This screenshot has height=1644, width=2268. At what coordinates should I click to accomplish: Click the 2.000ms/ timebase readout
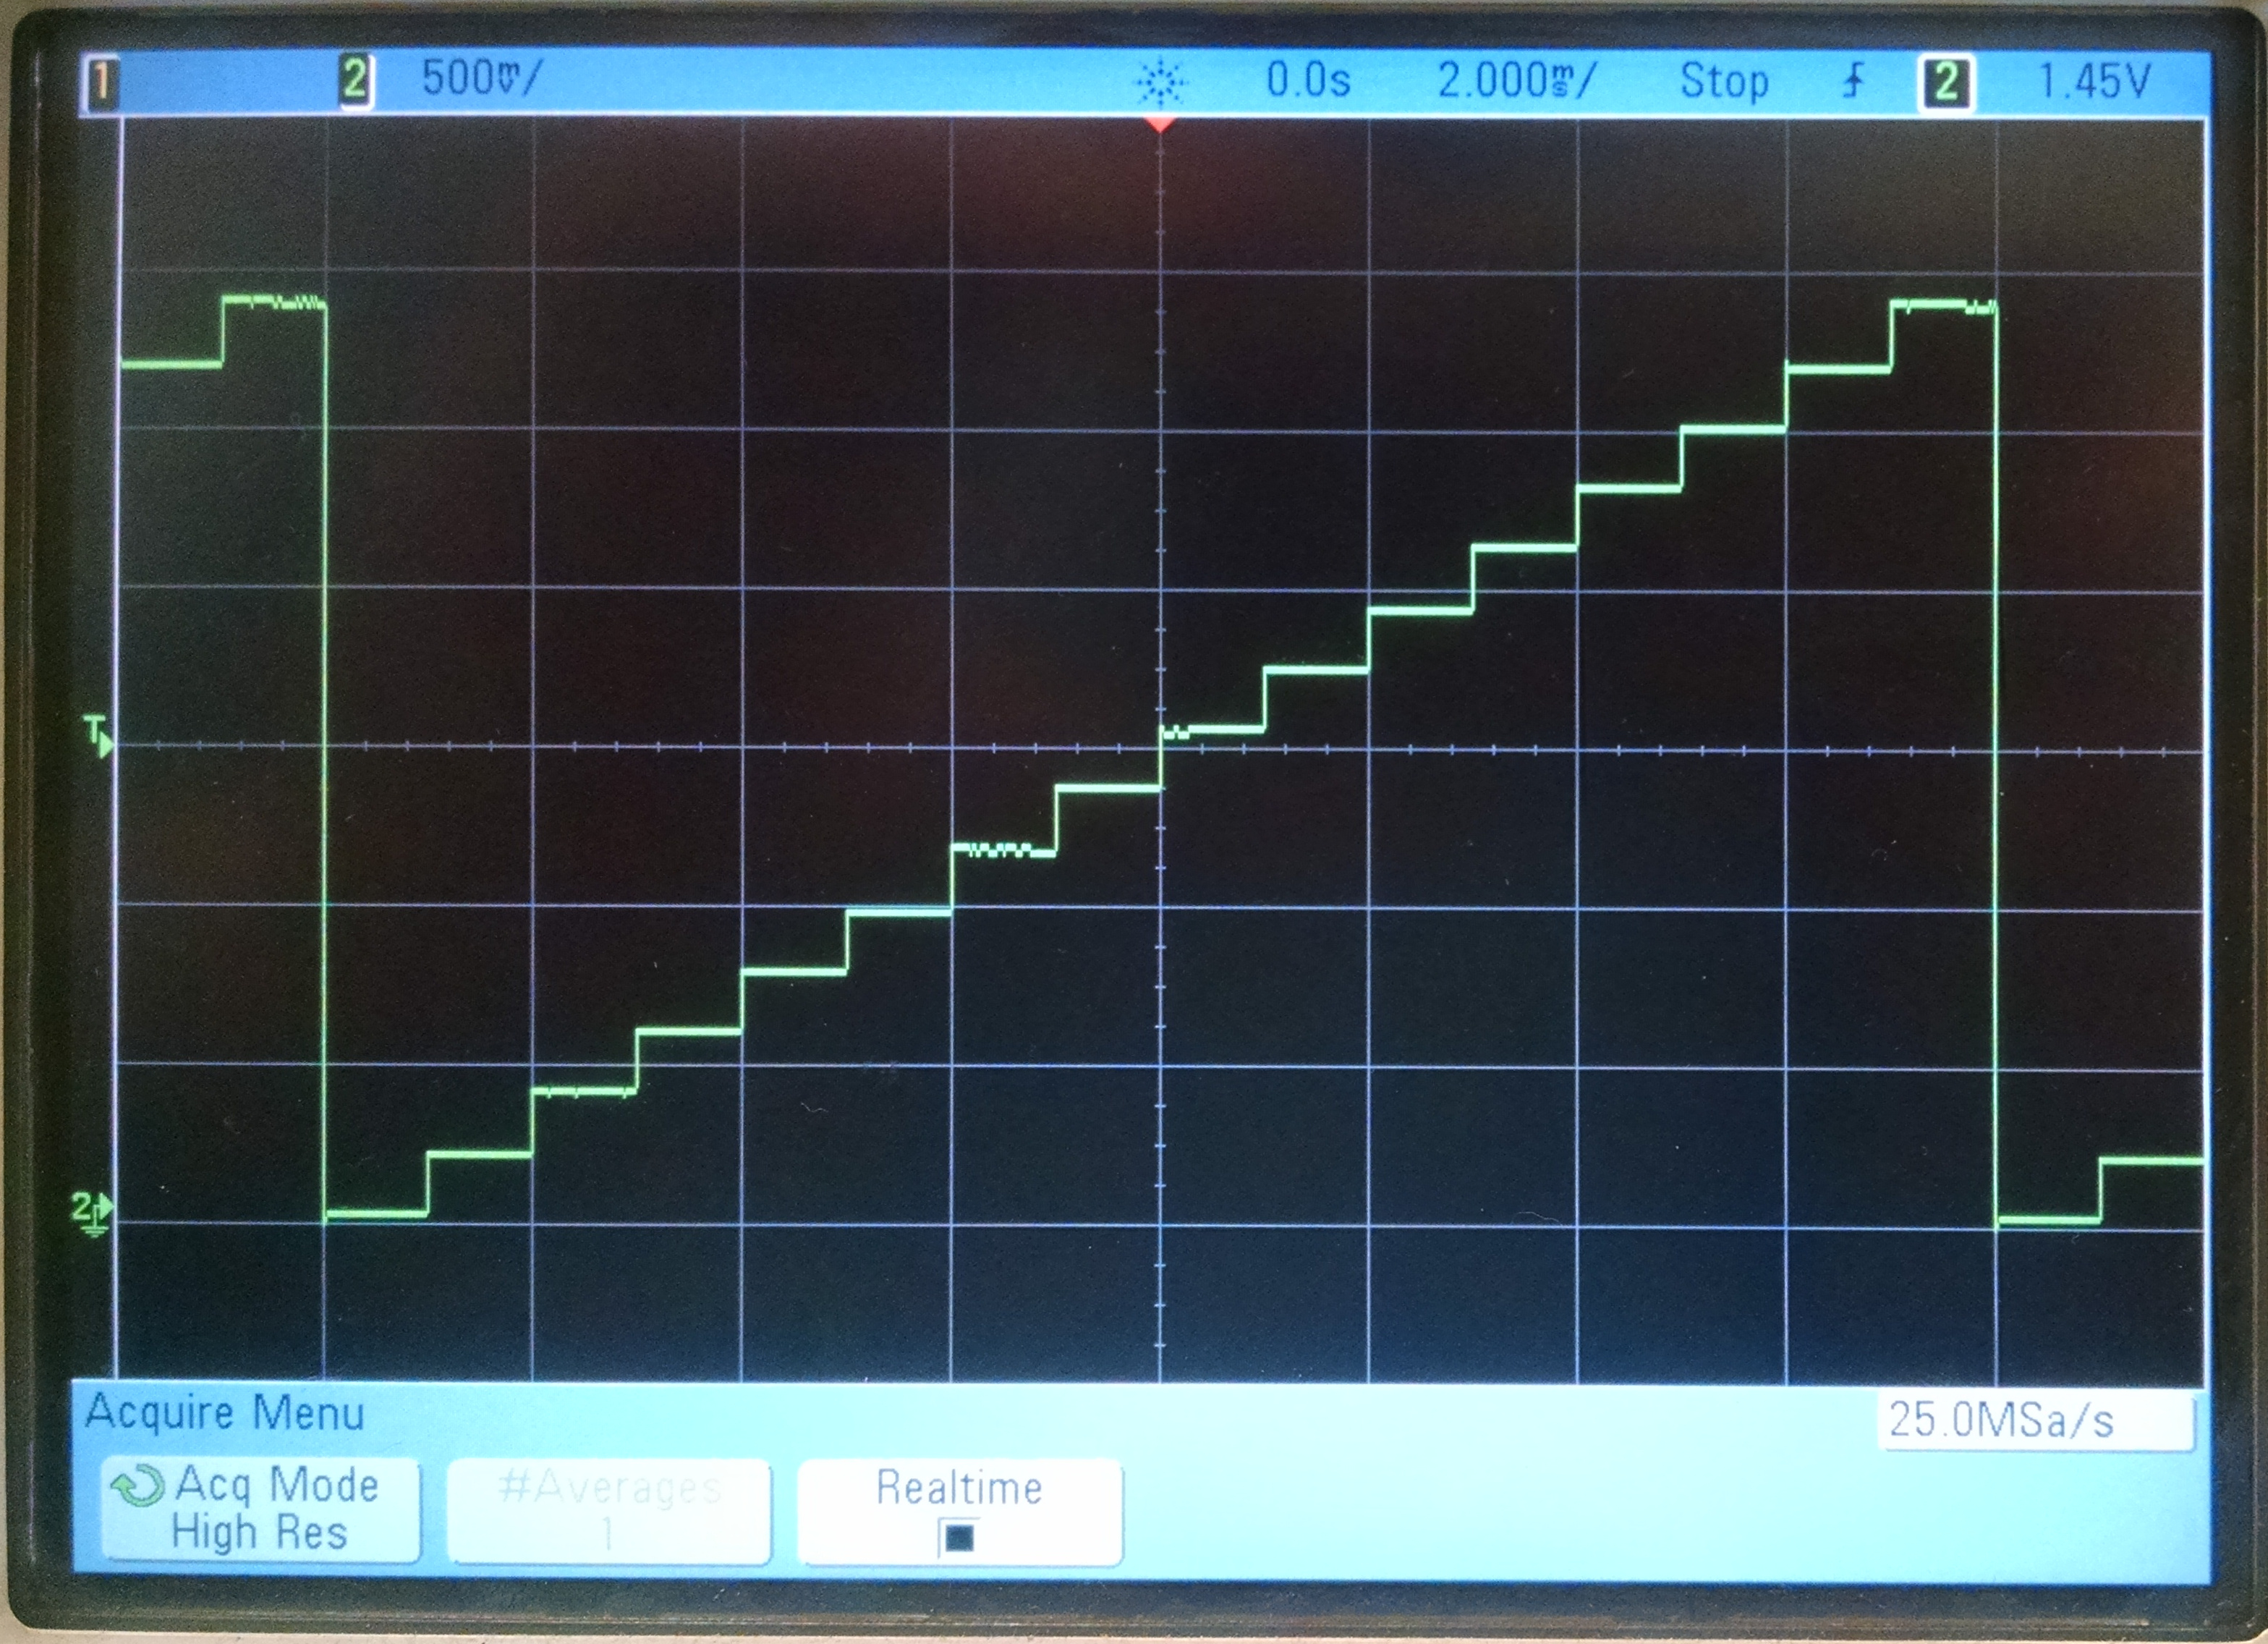(1516, 80)
